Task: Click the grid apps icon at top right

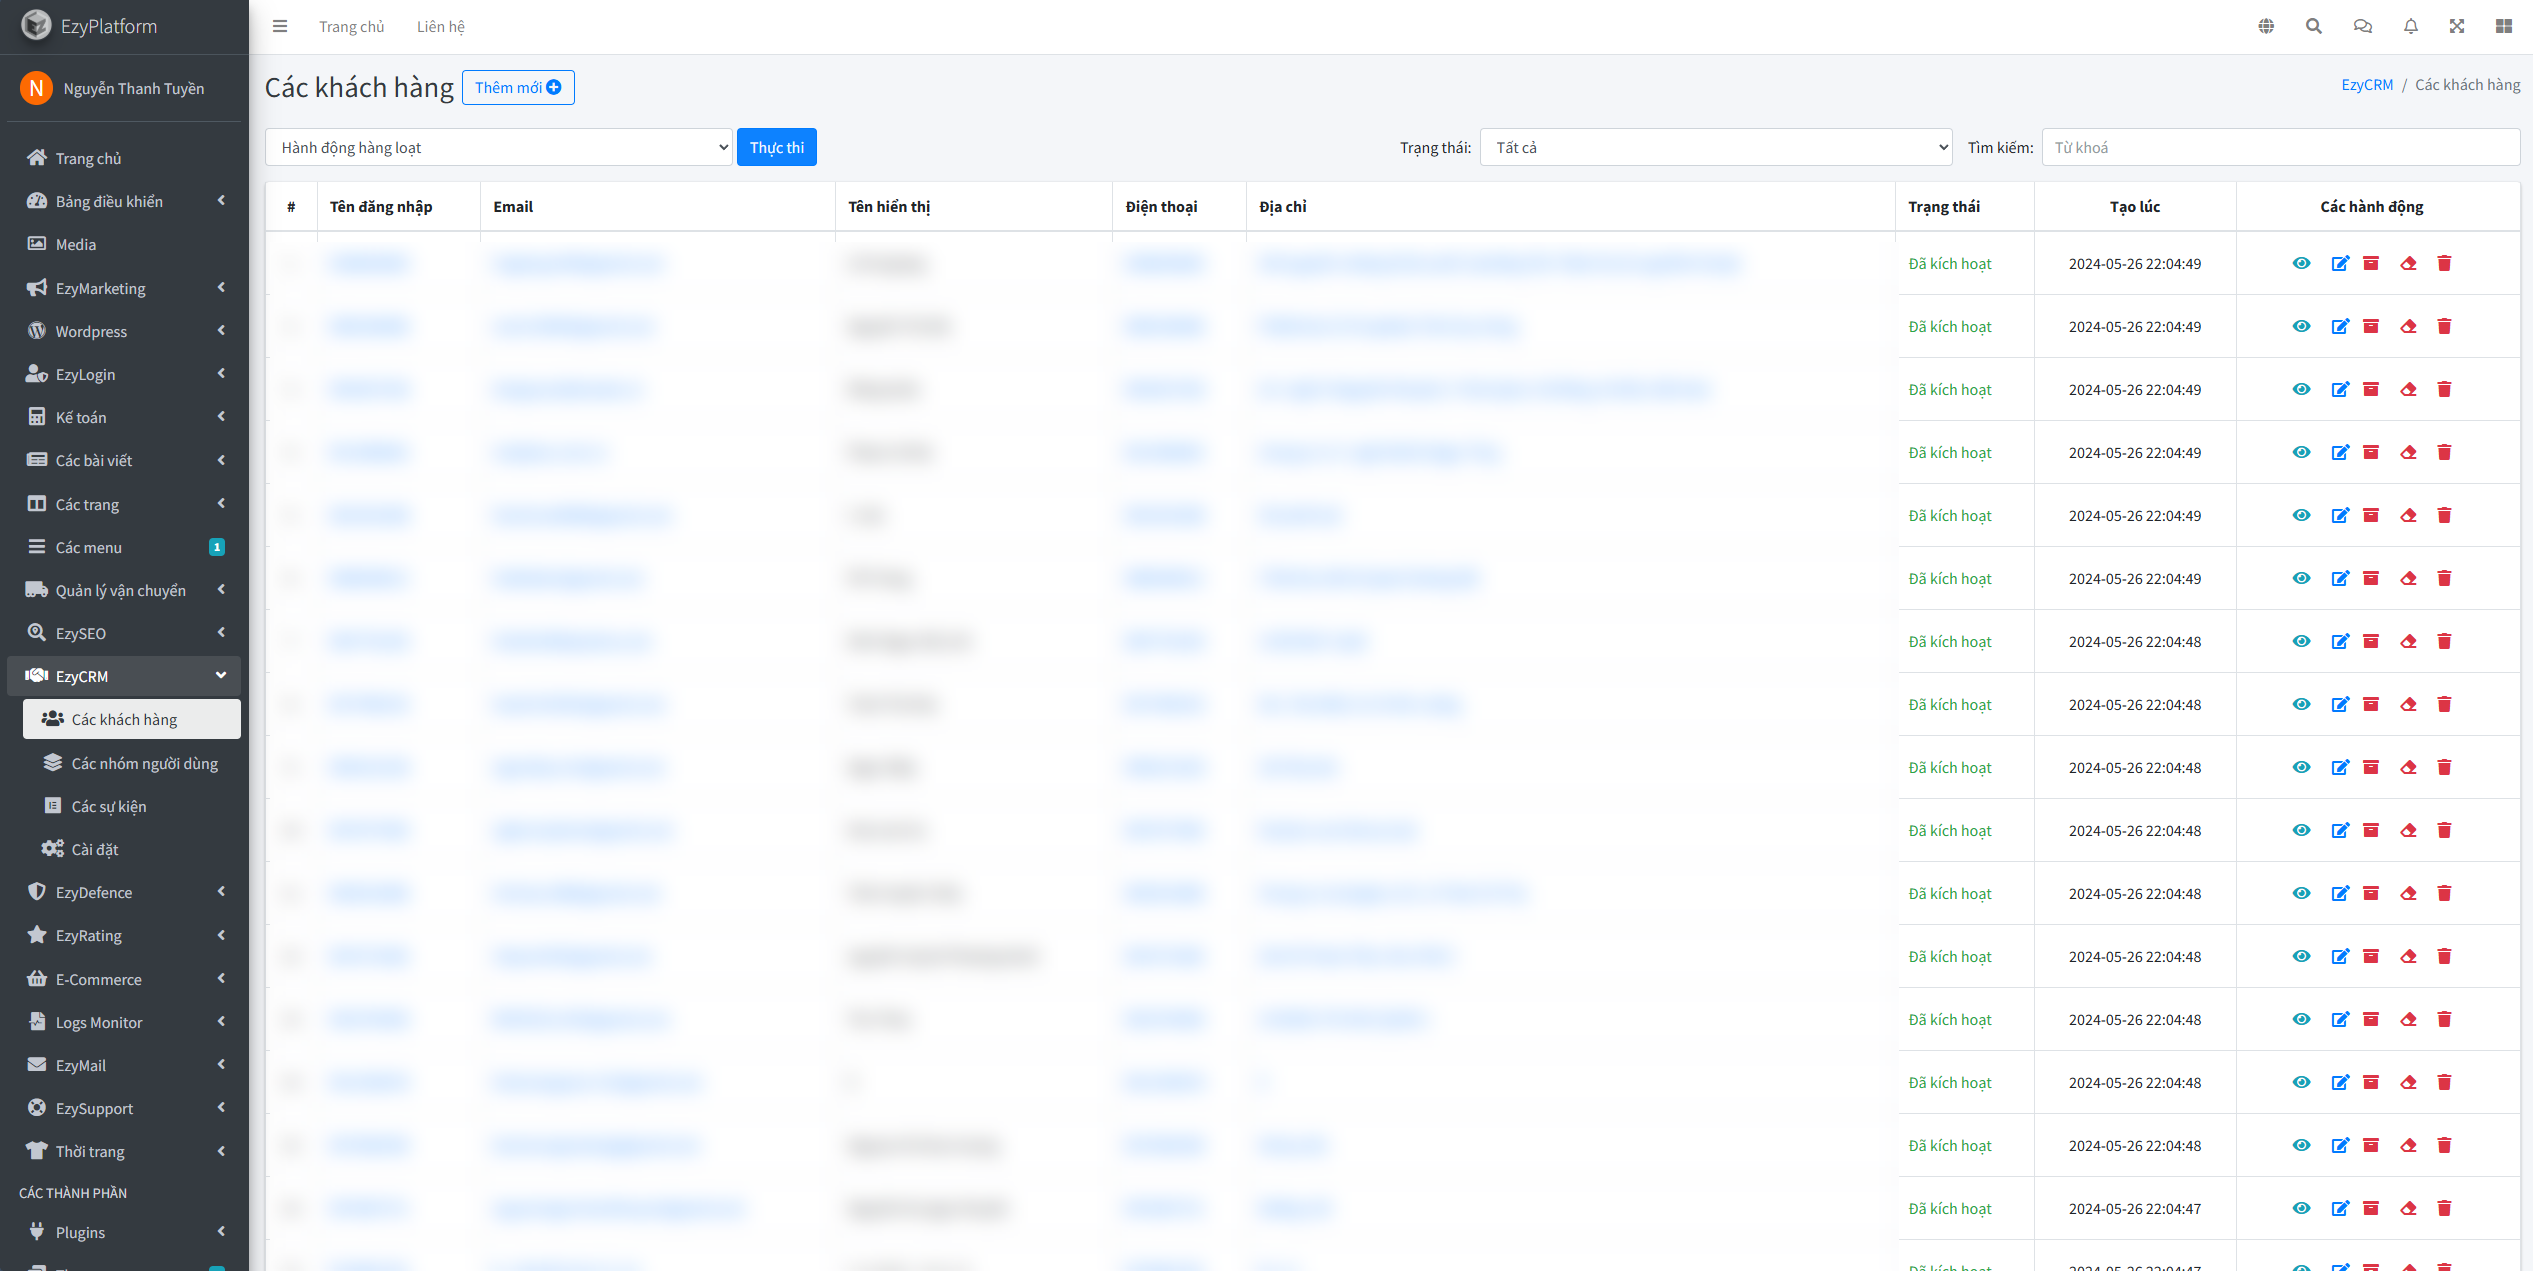Action: pos(2504,26)
